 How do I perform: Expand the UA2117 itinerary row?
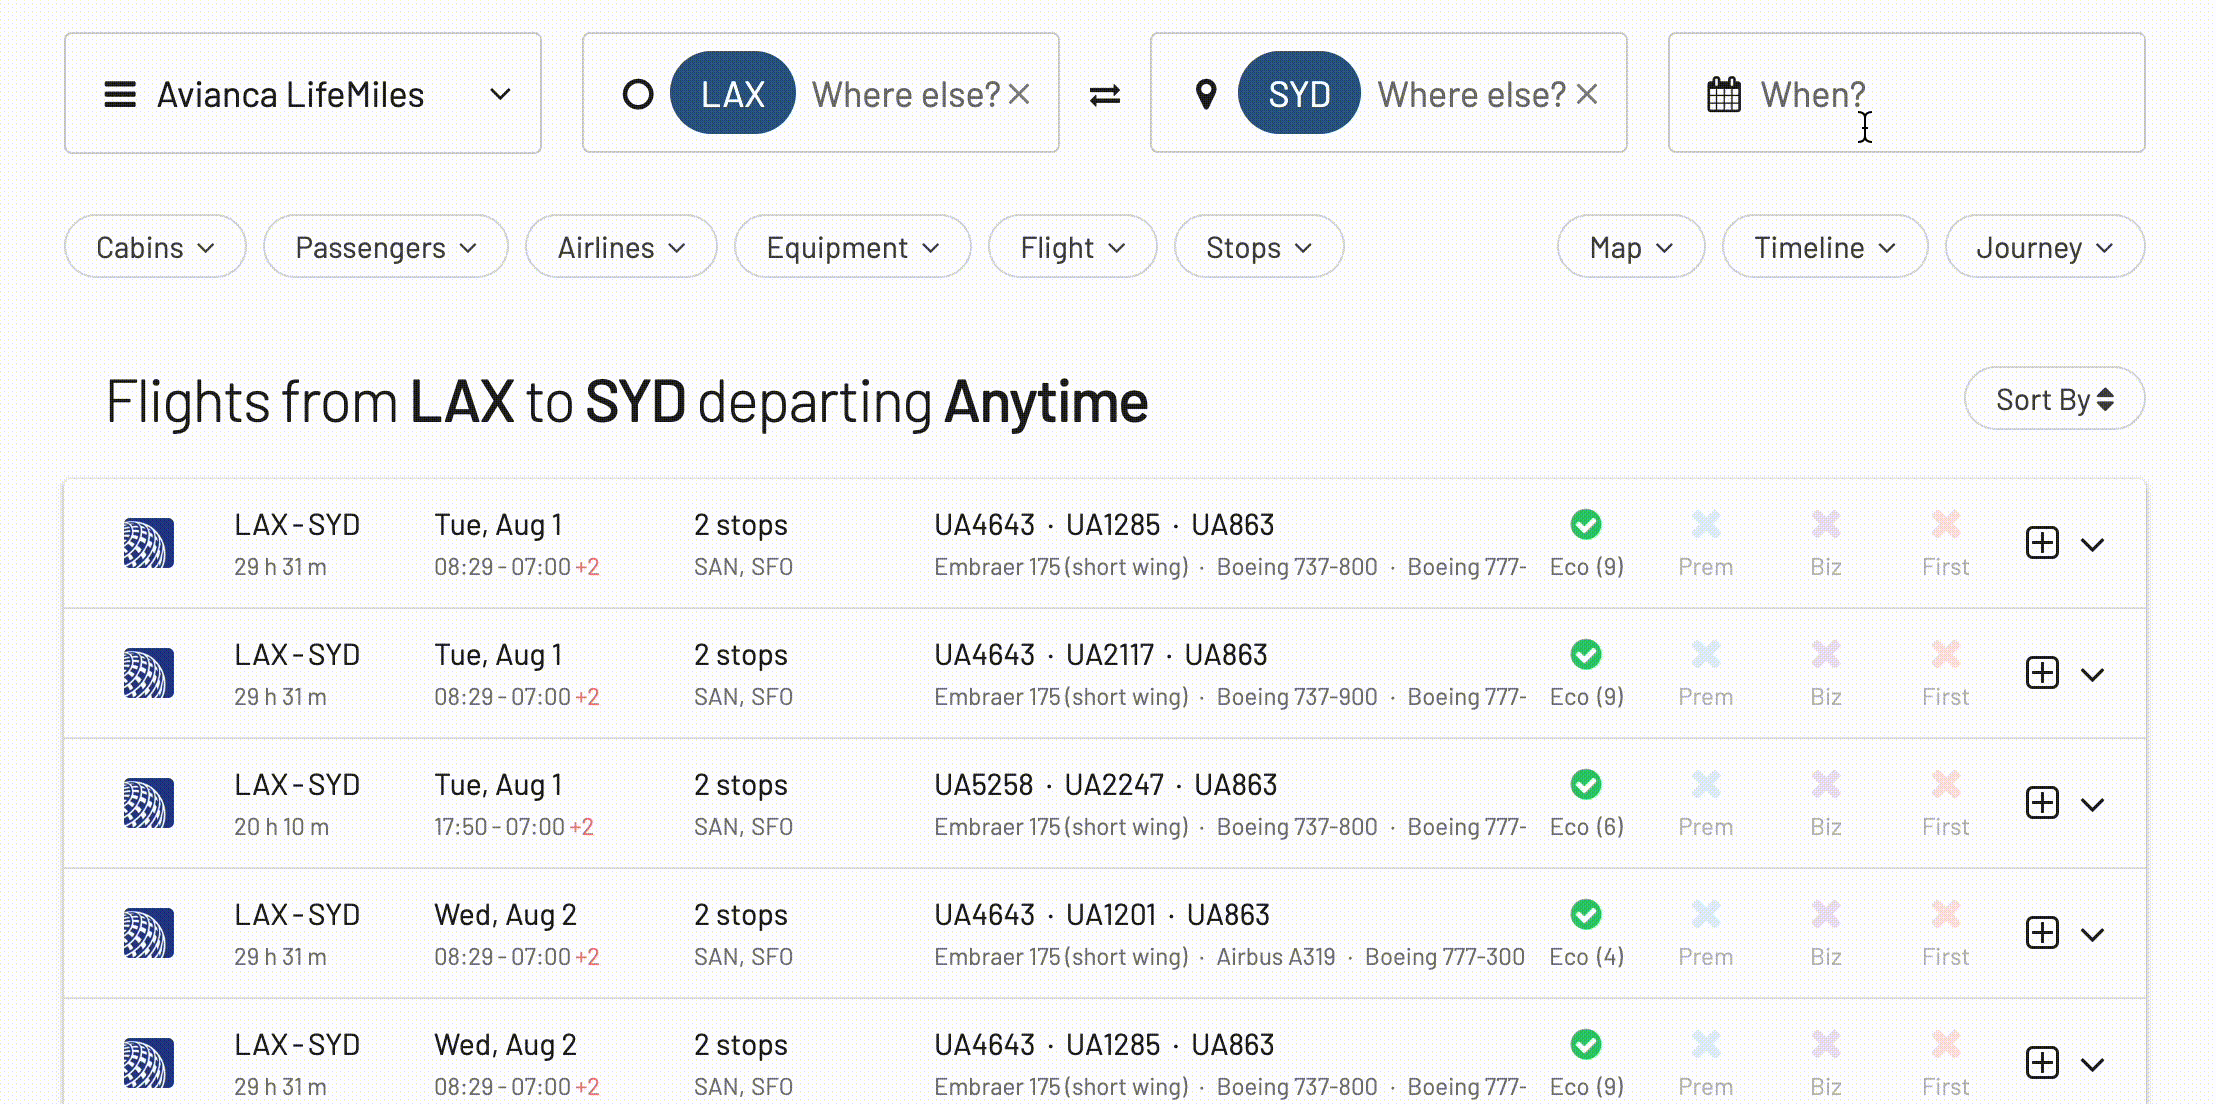(2092, 675)
